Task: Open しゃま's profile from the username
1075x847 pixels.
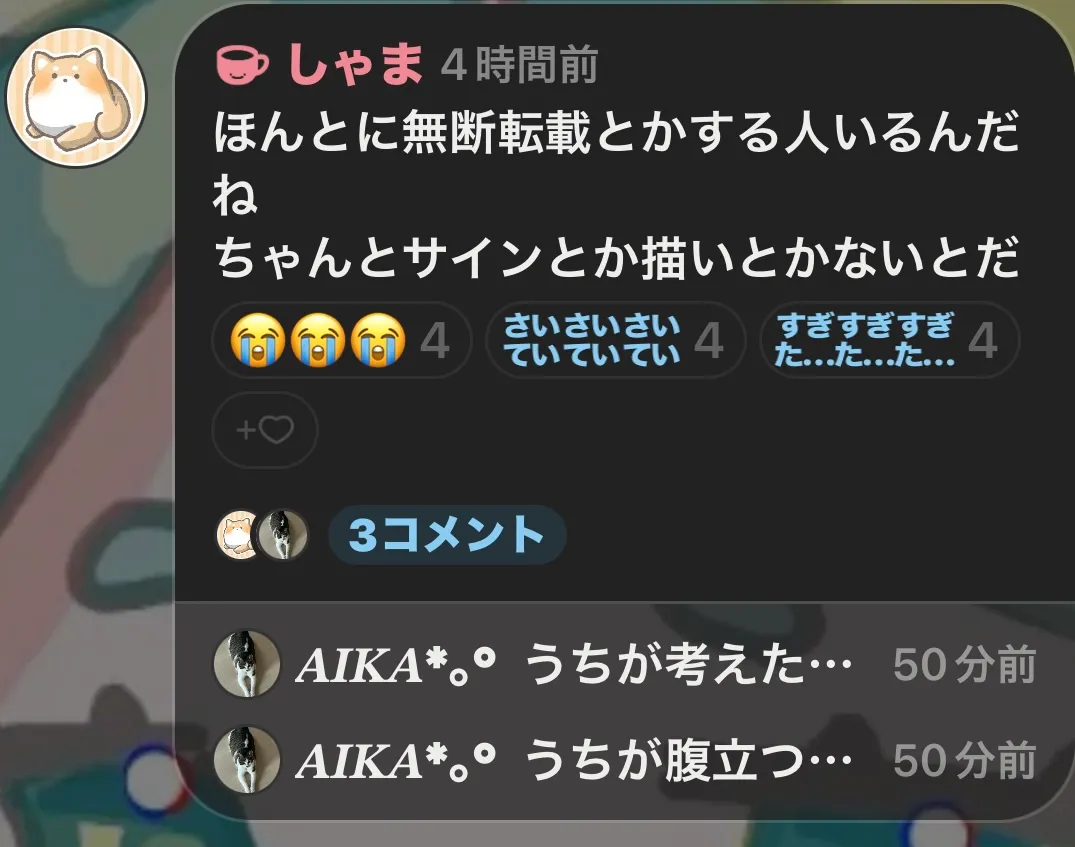Action: click(355, 64)
